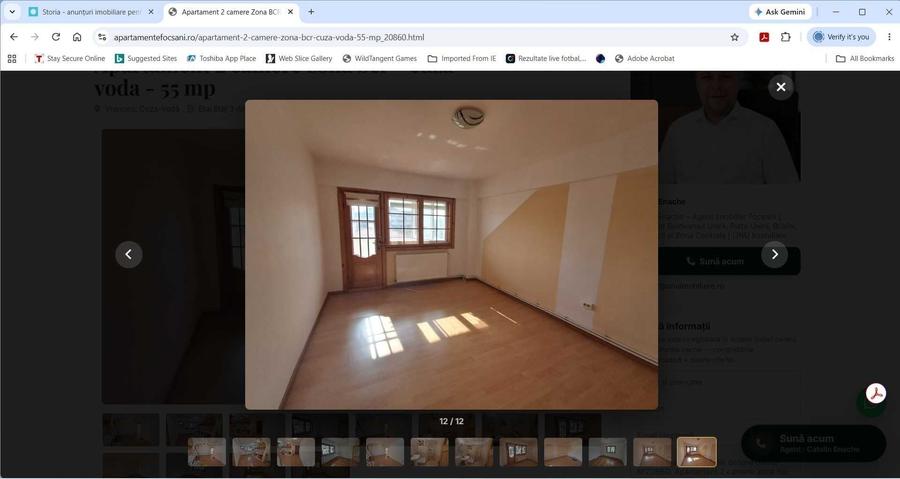The width and height of the screenshot is (900, 479).
Task: Open the sixth thumbnail in the lightbox strip
Action: click(x=429, y=452)
